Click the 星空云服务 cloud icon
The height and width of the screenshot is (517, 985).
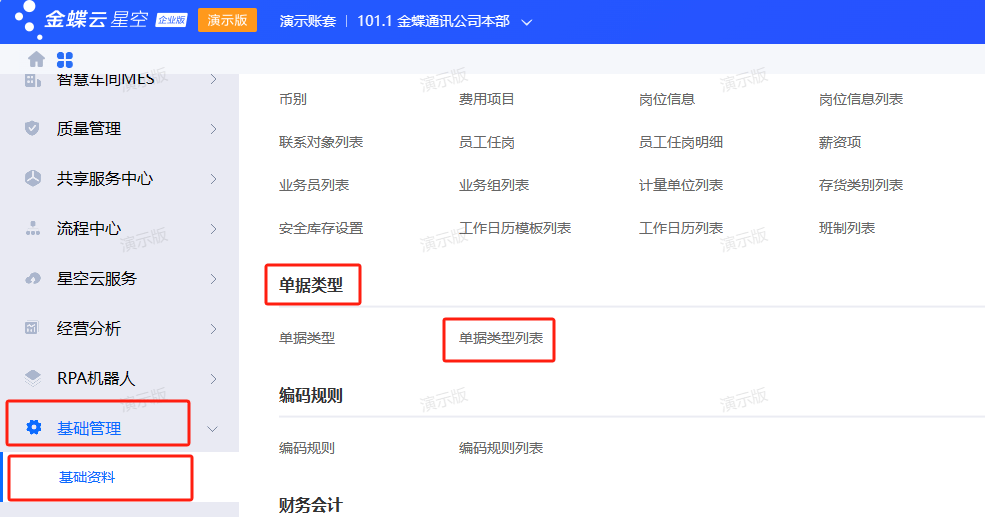[33, 278]
